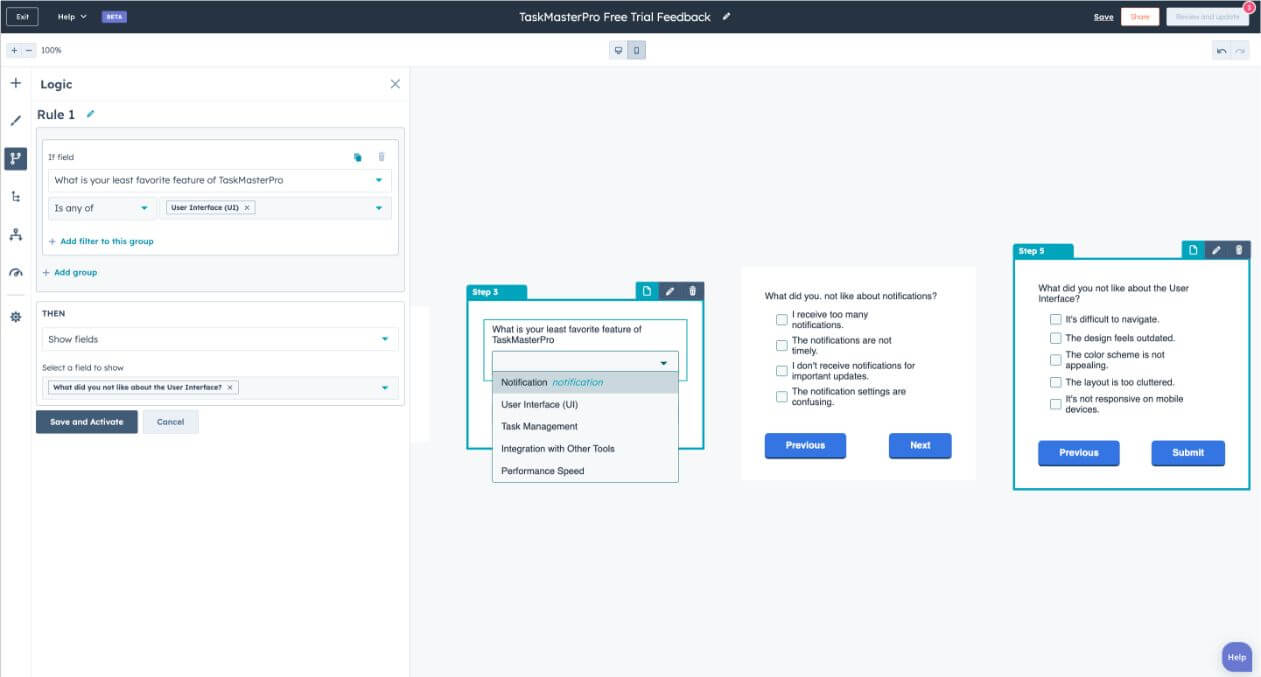This screenshot has width=1261, height=677.
Task: Zoom out the canvas with the minus control
Action: click(27, 49)
